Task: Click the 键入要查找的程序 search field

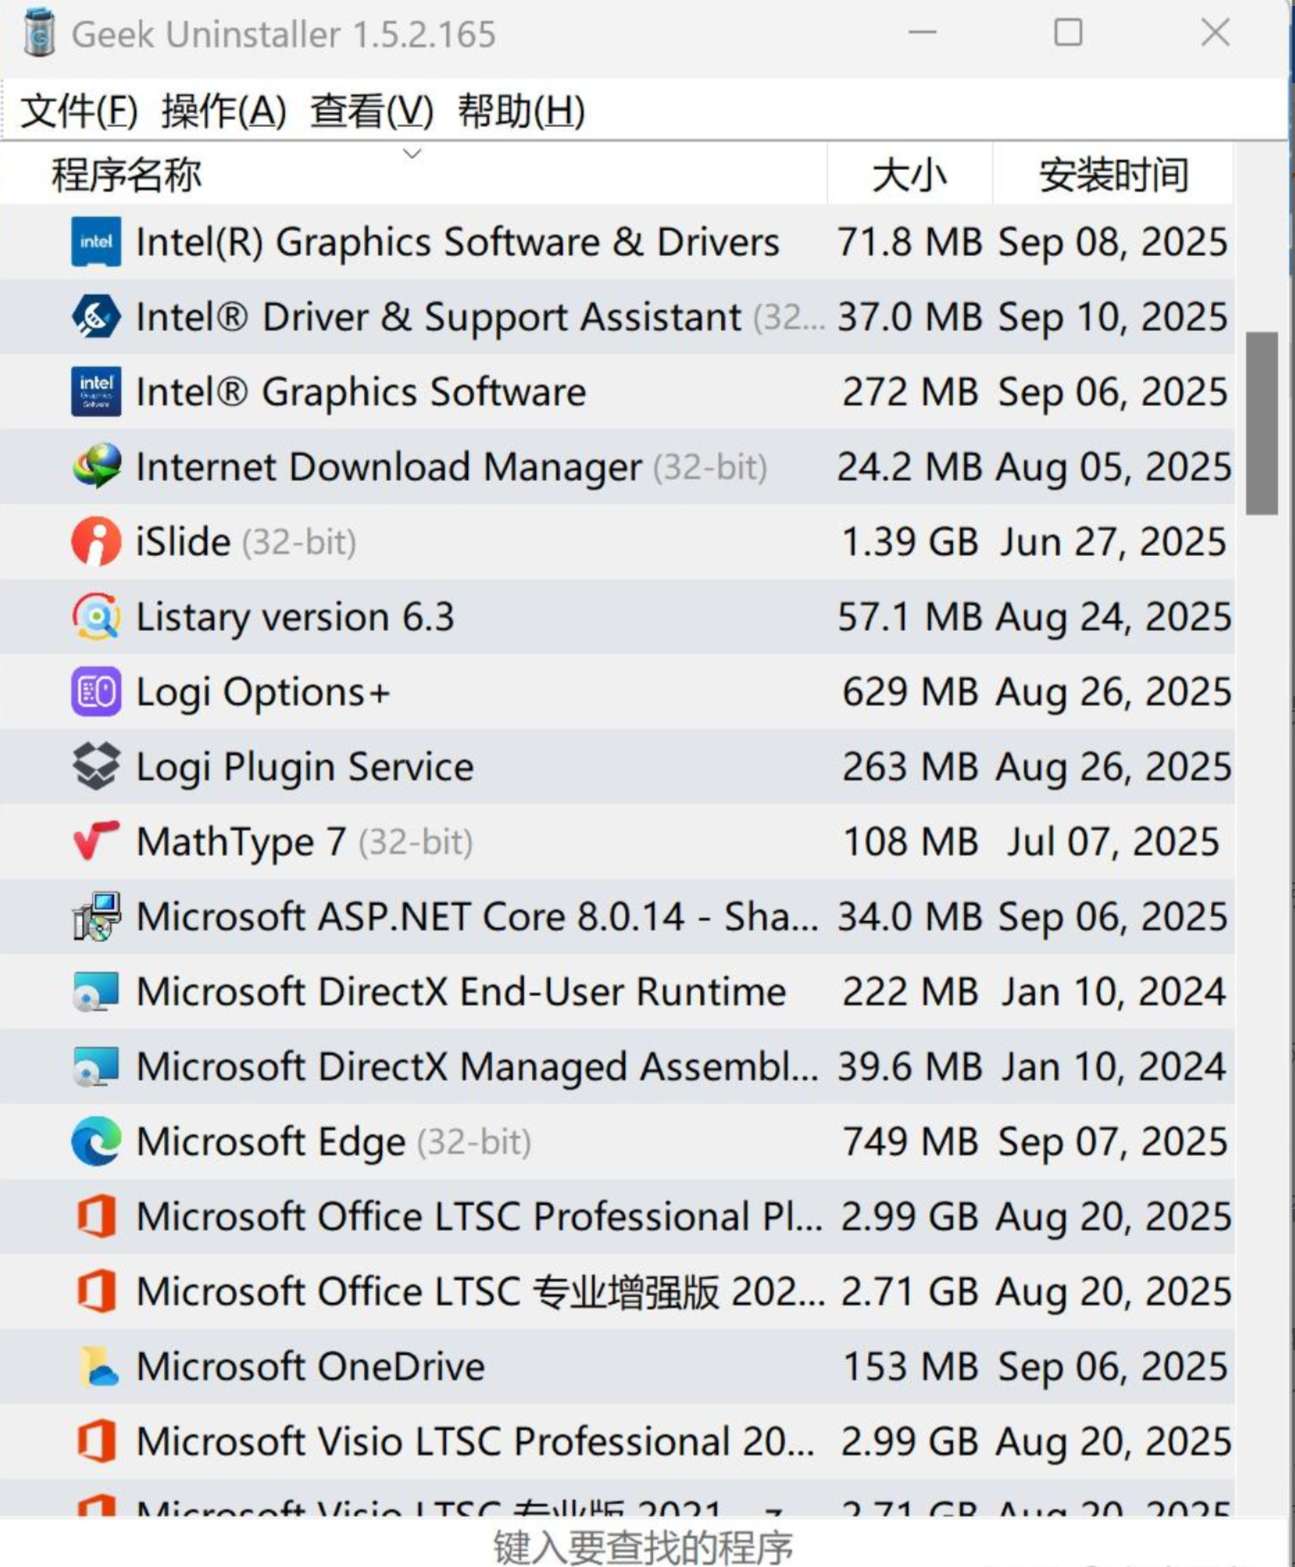Action: 642,1546
